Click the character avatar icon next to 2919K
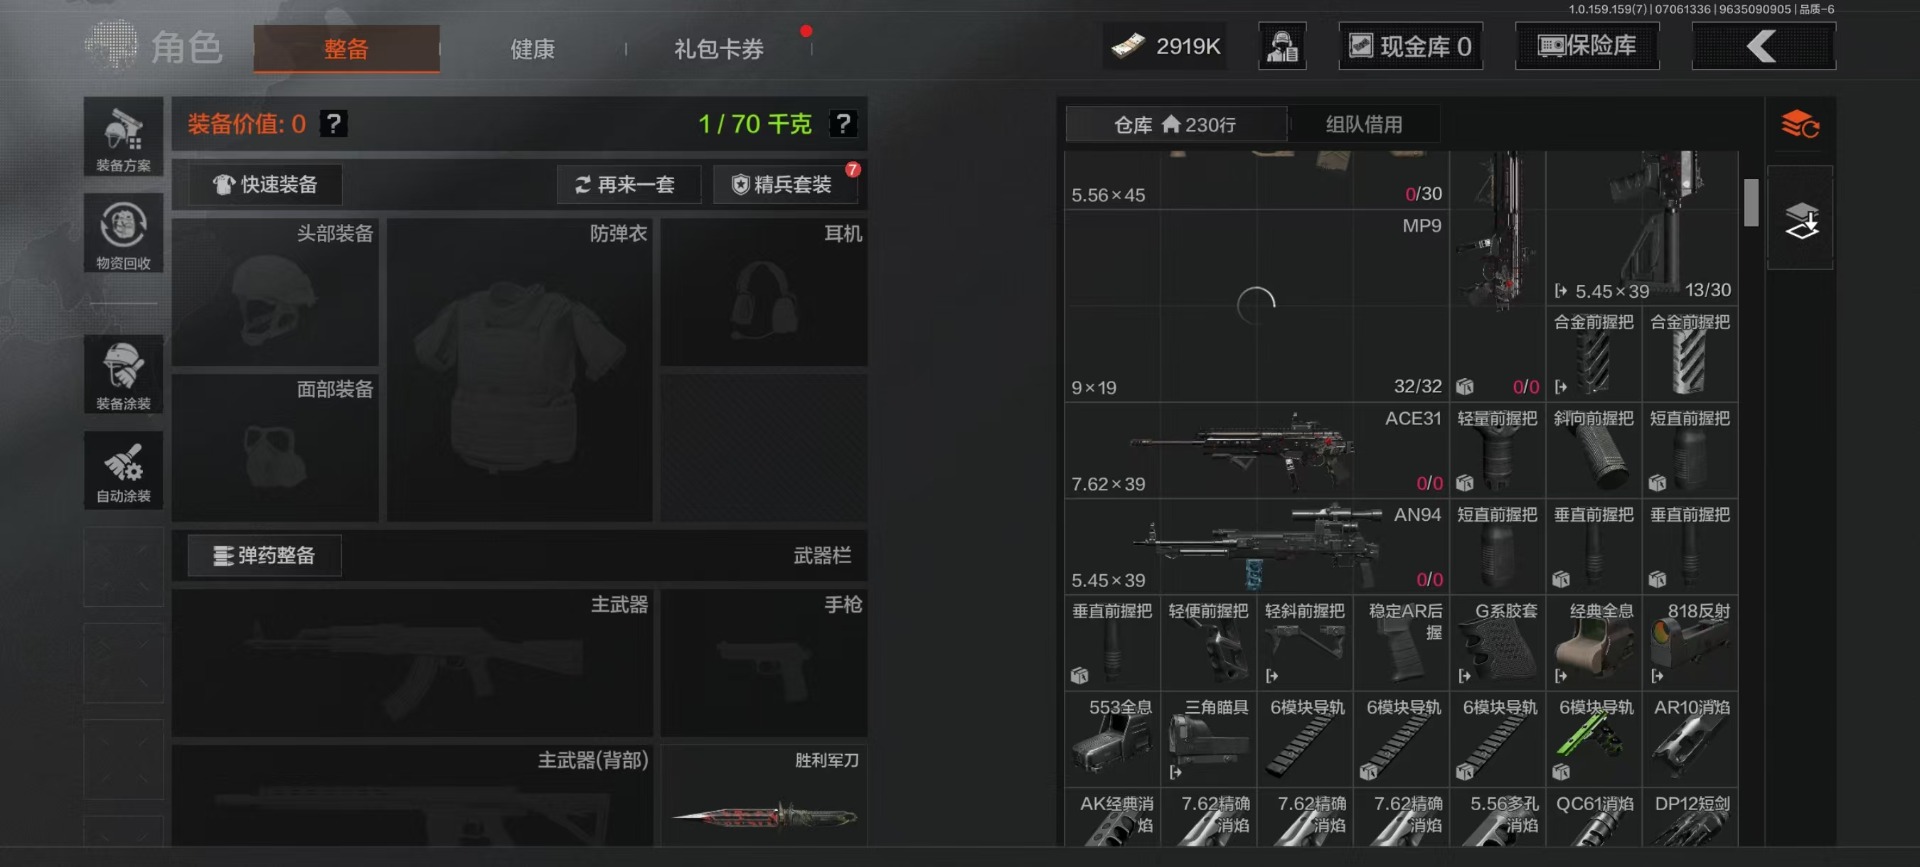The width and height of the screenshot is (1920, 867). pos(1282,46)
